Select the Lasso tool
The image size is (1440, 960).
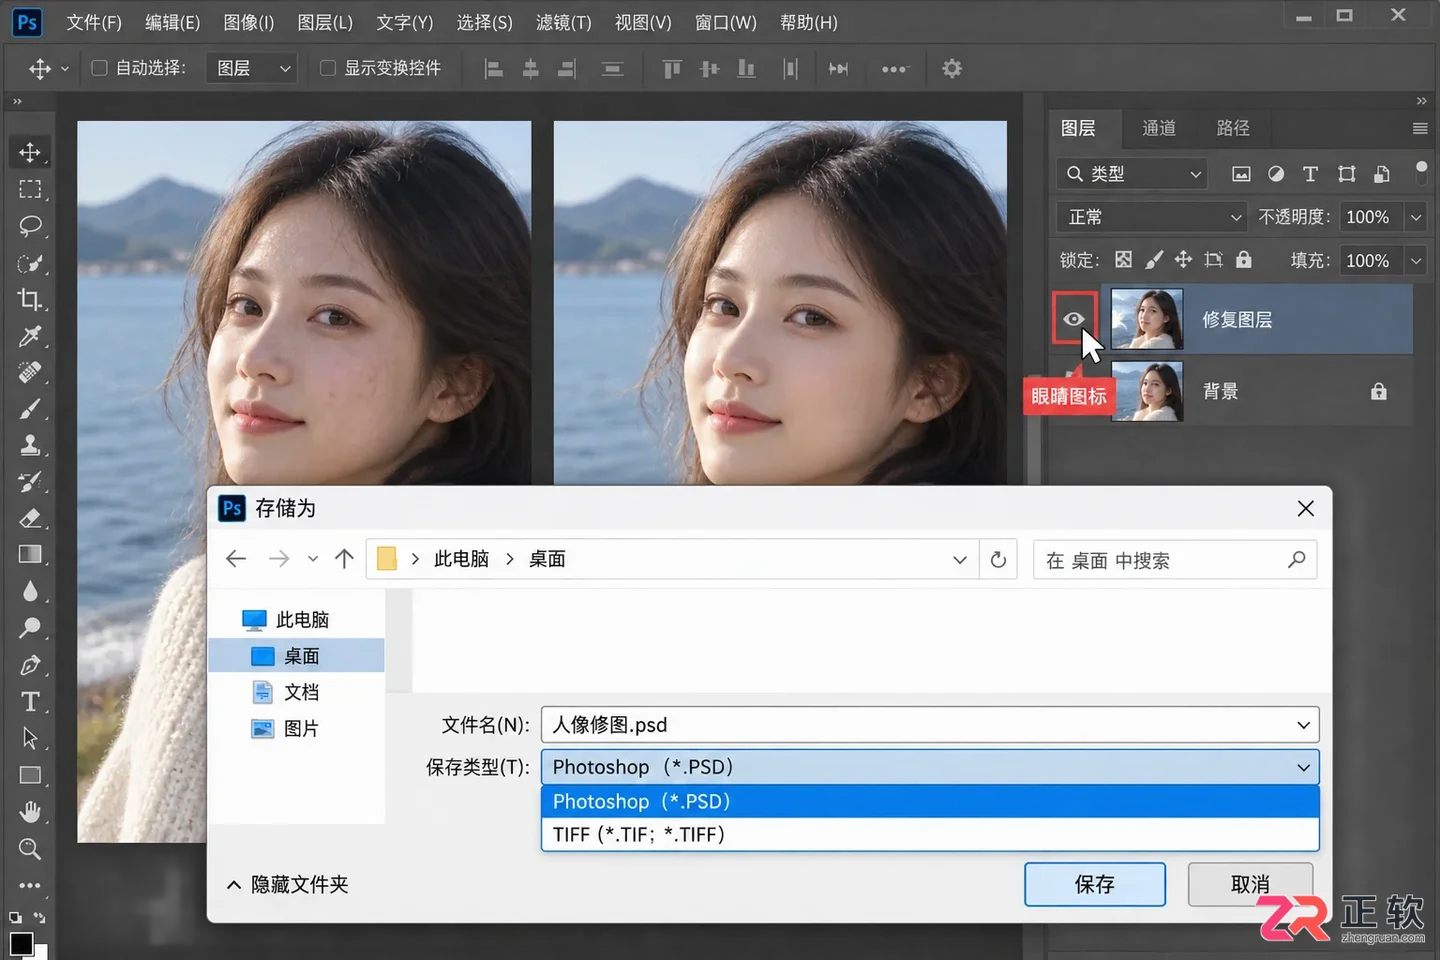pos(30,226)
